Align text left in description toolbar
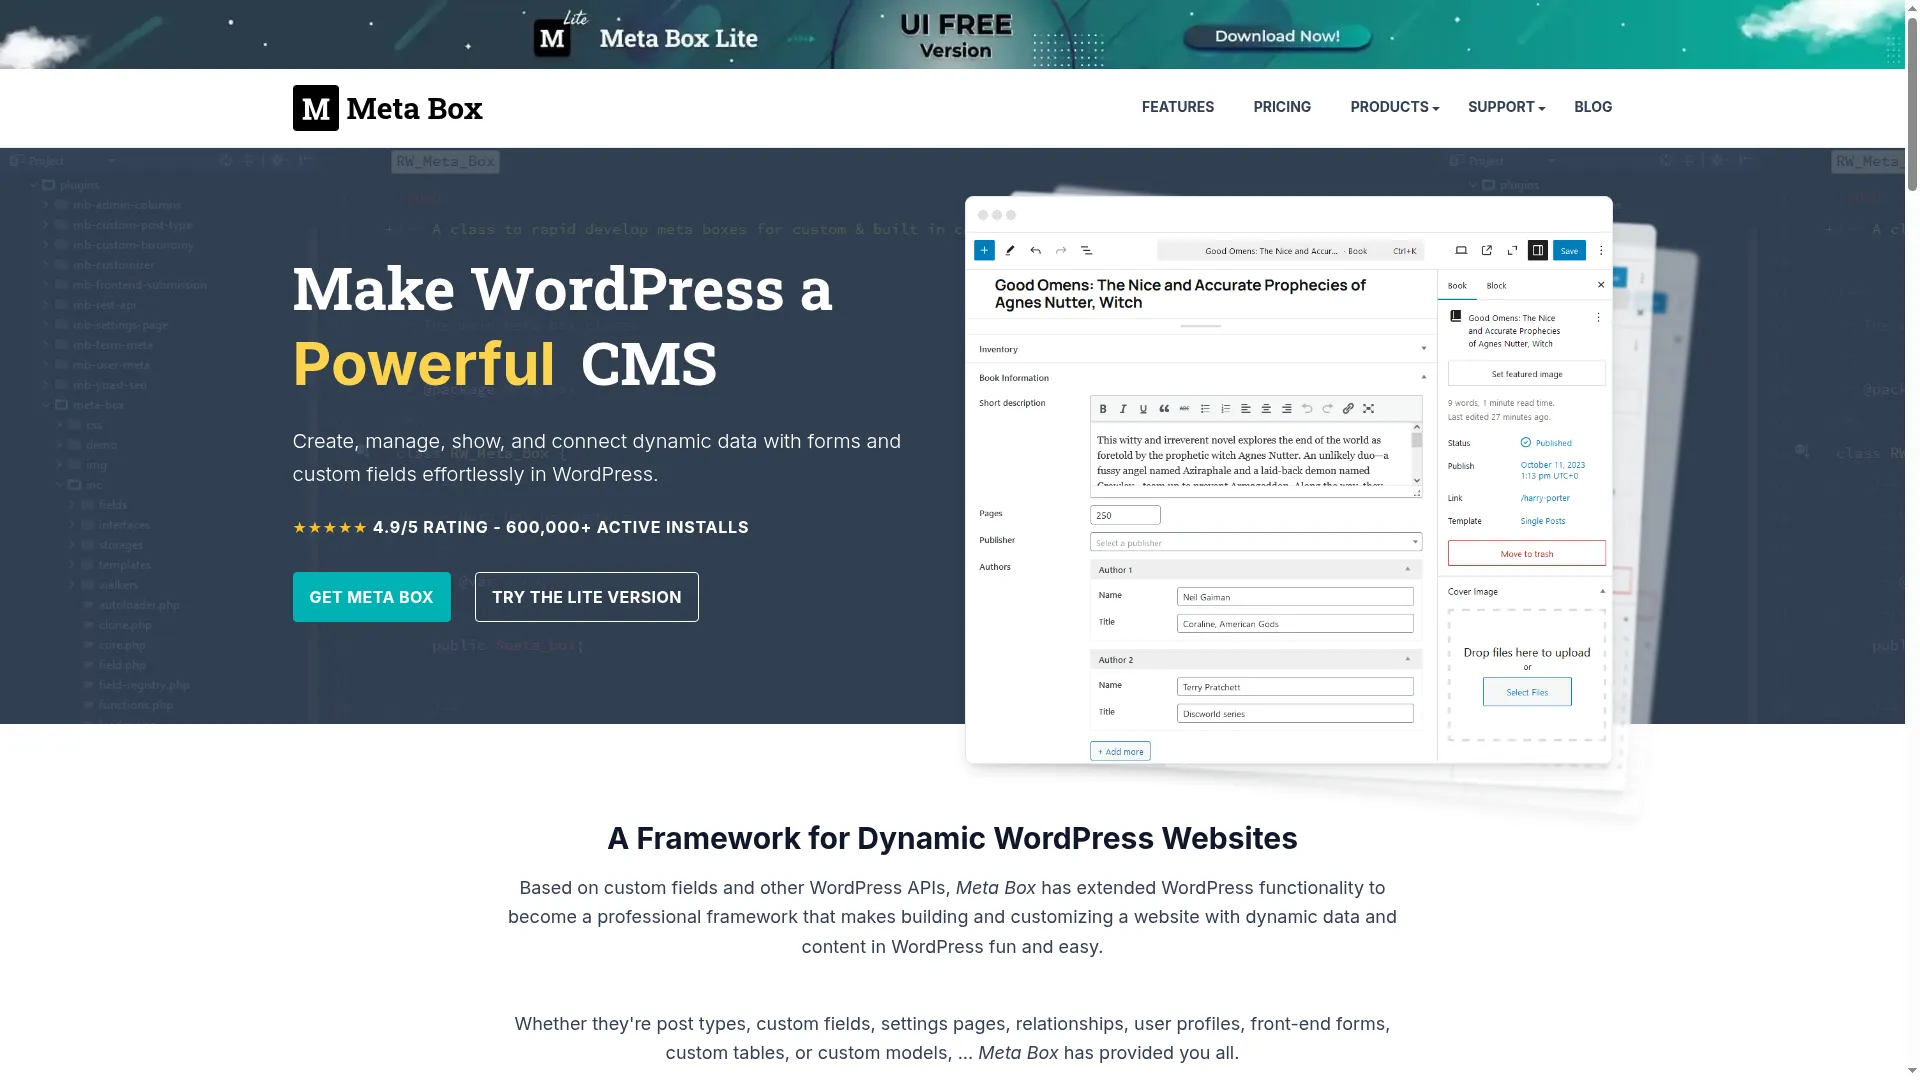The image size is (1920, 1080). point(1246,409)
